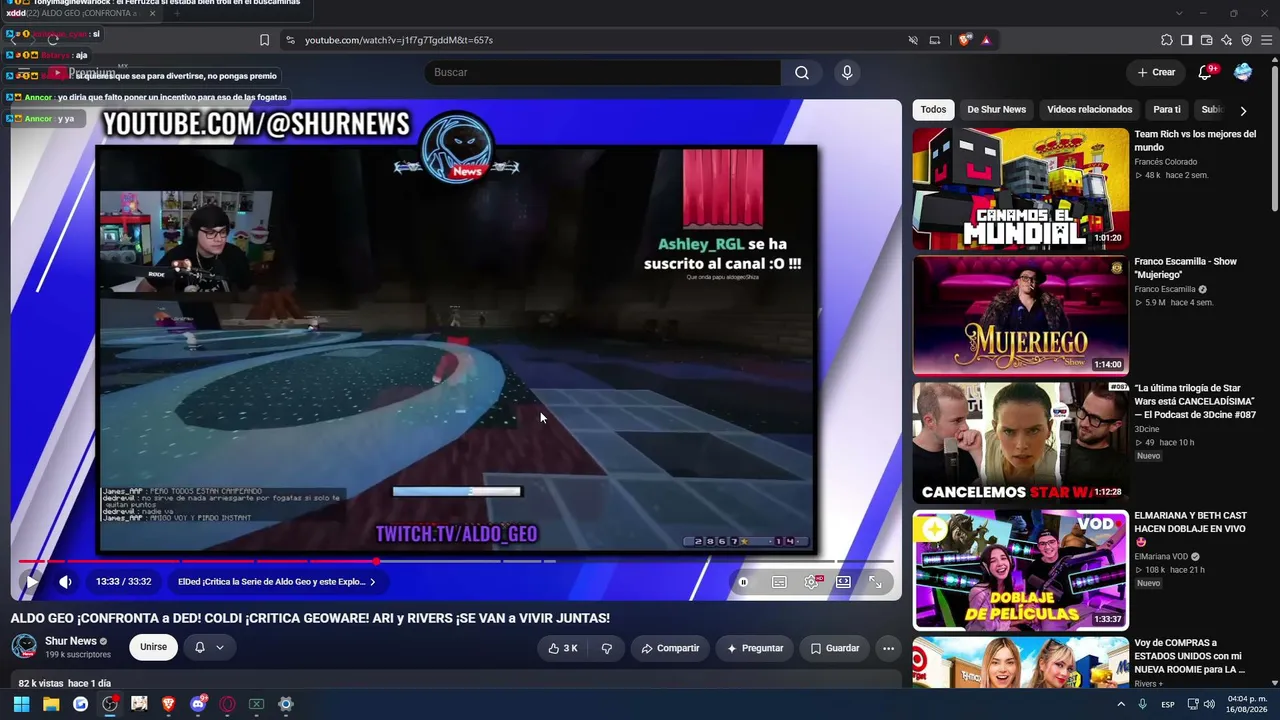Open the 'Ganamos el Mundial' video thumbnail
1280x720 pixels.
tap(1020, 188)
